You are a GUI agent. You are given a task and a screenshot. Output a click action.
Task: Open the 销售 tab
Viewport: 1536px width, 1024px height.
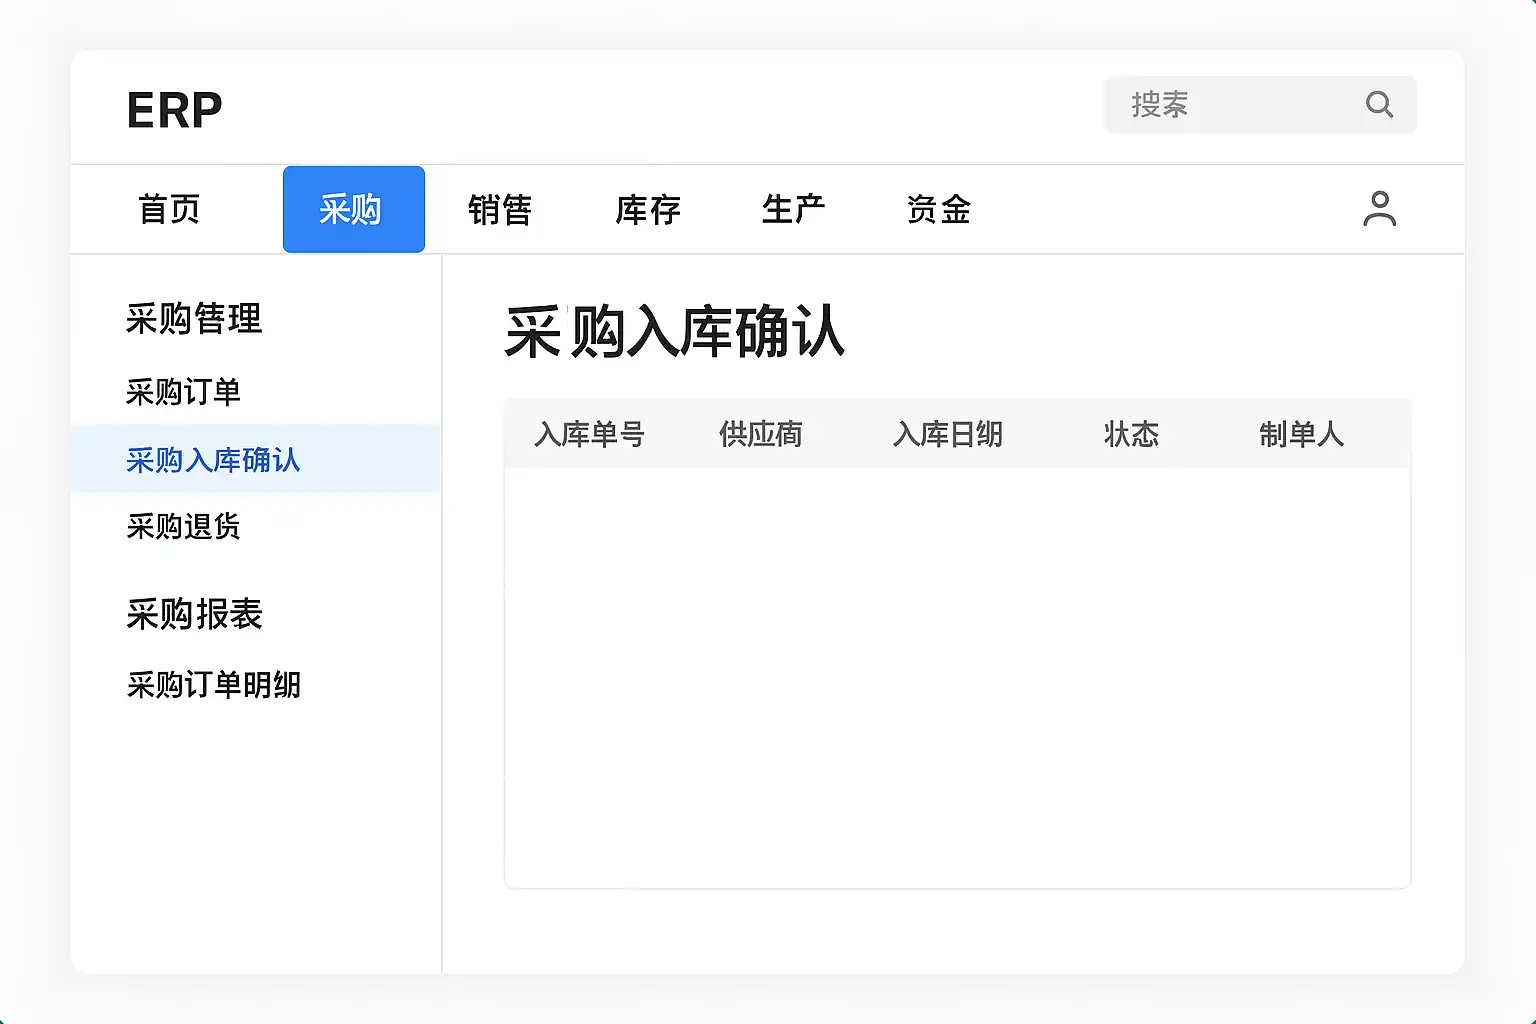[500, 210]
